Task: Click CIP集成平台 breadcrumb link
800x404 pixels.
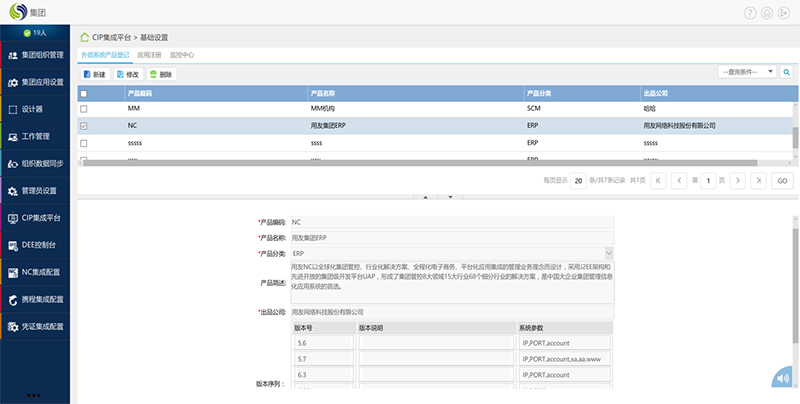Action: [x=111, y=37]
